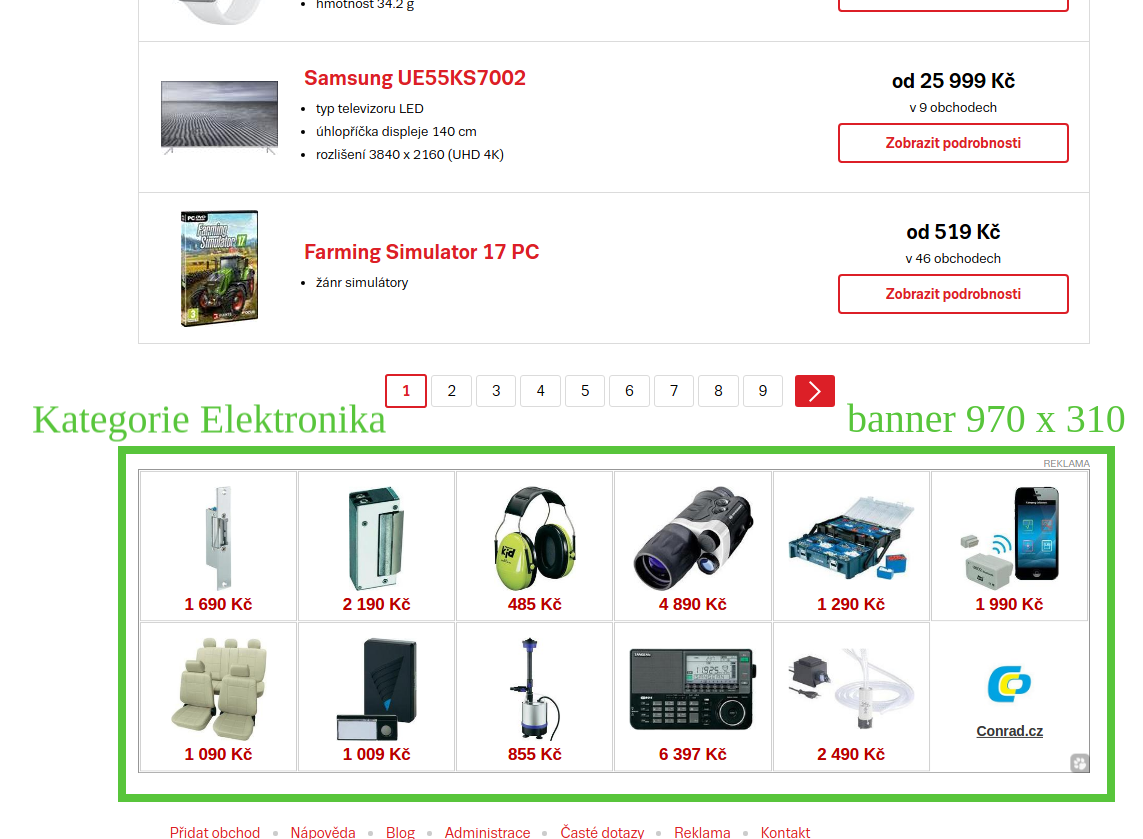
Task: Show details for Samsung UE55KS7002
Action: click(953, 143)
